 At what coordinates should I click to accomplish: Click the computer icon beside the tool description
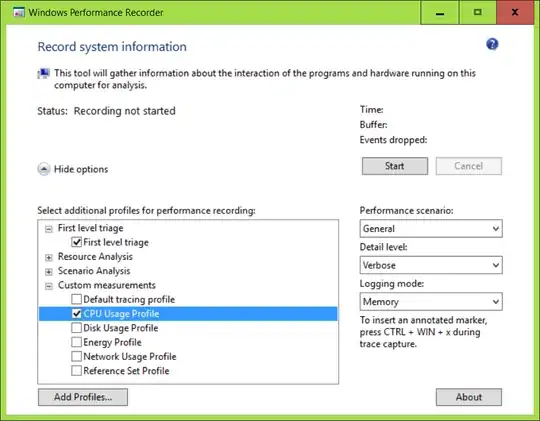tap(43, 73)
